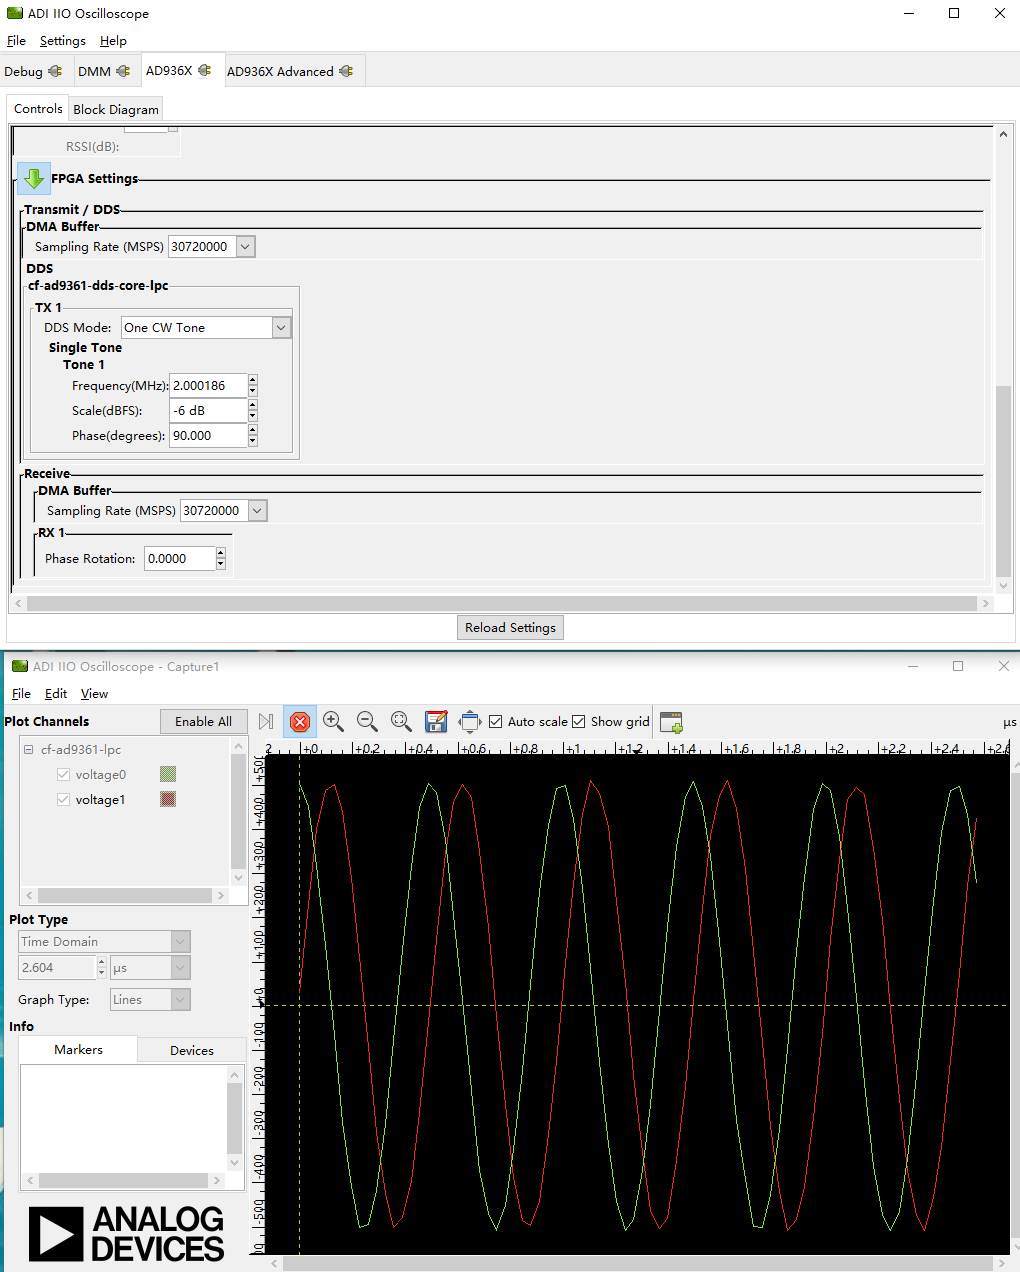Open the Help menu
1020x1272 pixels.
point(113,41)
